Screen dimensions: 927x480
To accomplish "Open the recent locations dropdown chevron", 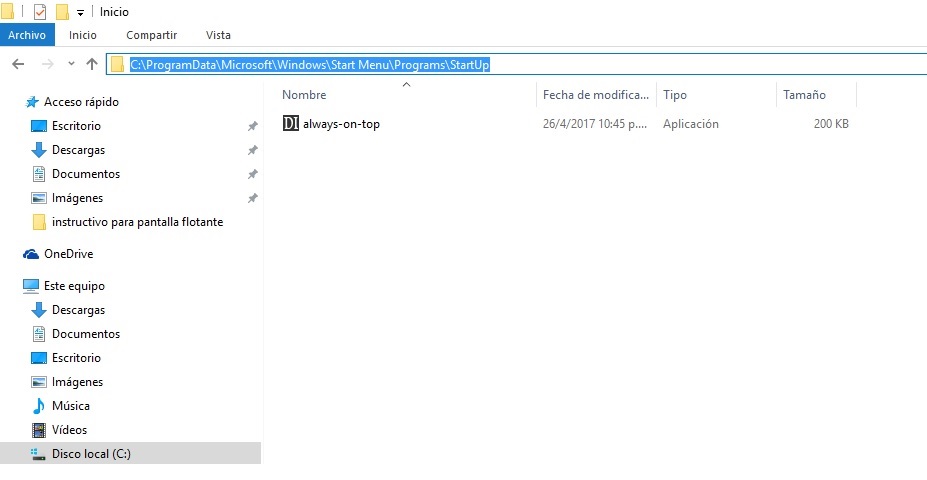I will [70, 64].
